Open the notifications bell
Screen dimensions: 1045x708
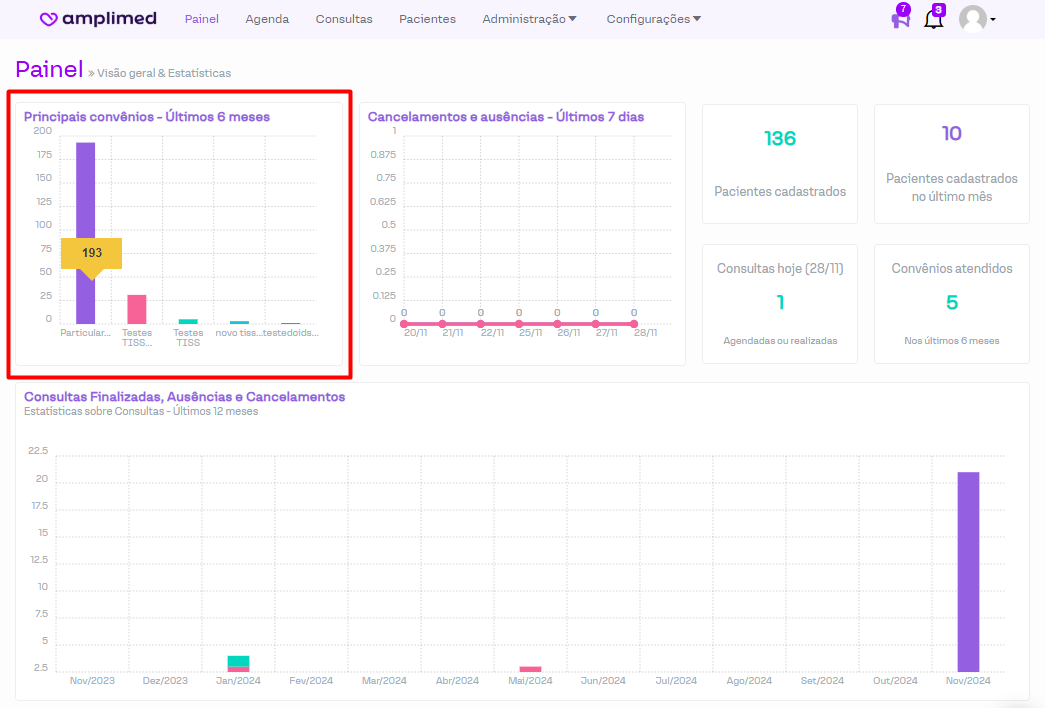click(933, 19)
